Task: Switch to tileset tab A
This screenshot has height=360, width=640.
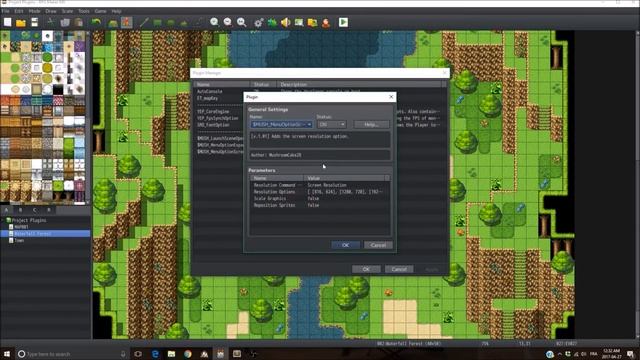Action: point(7,210)
